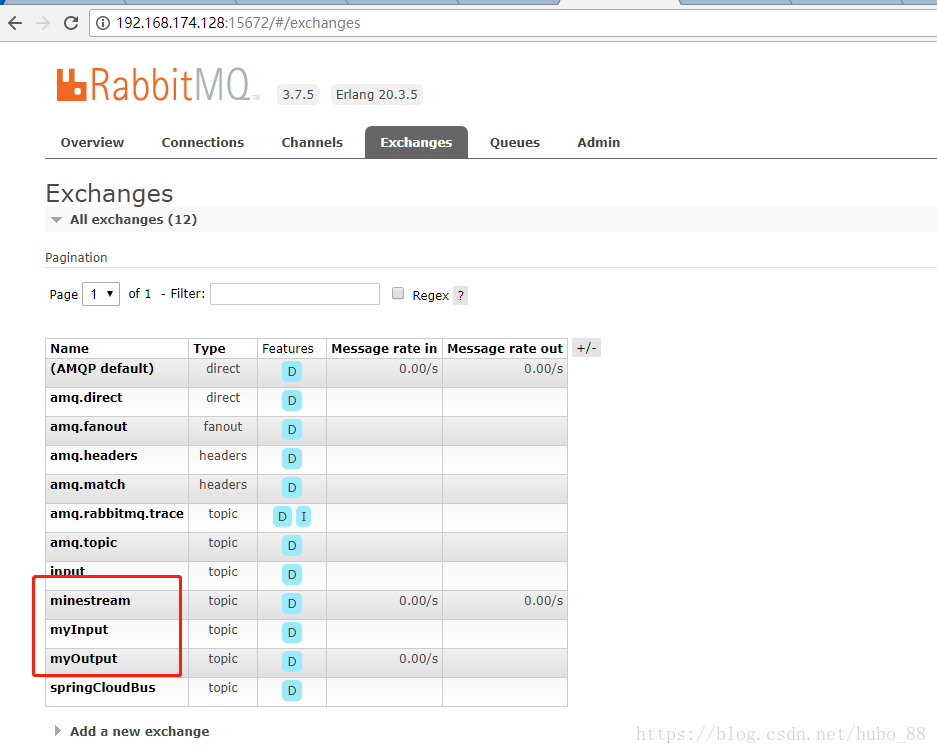Click the +/- column toggle button
The width and height of the screenshot is (937, 754).
[586, 348]
